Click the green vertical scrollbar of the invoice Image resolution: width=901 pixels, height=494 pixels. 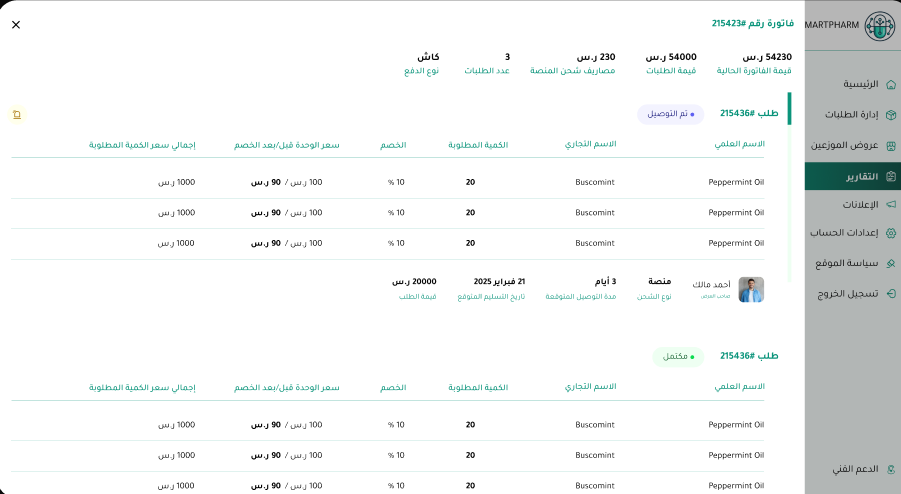pyautogui.click(x=789, y=109)
